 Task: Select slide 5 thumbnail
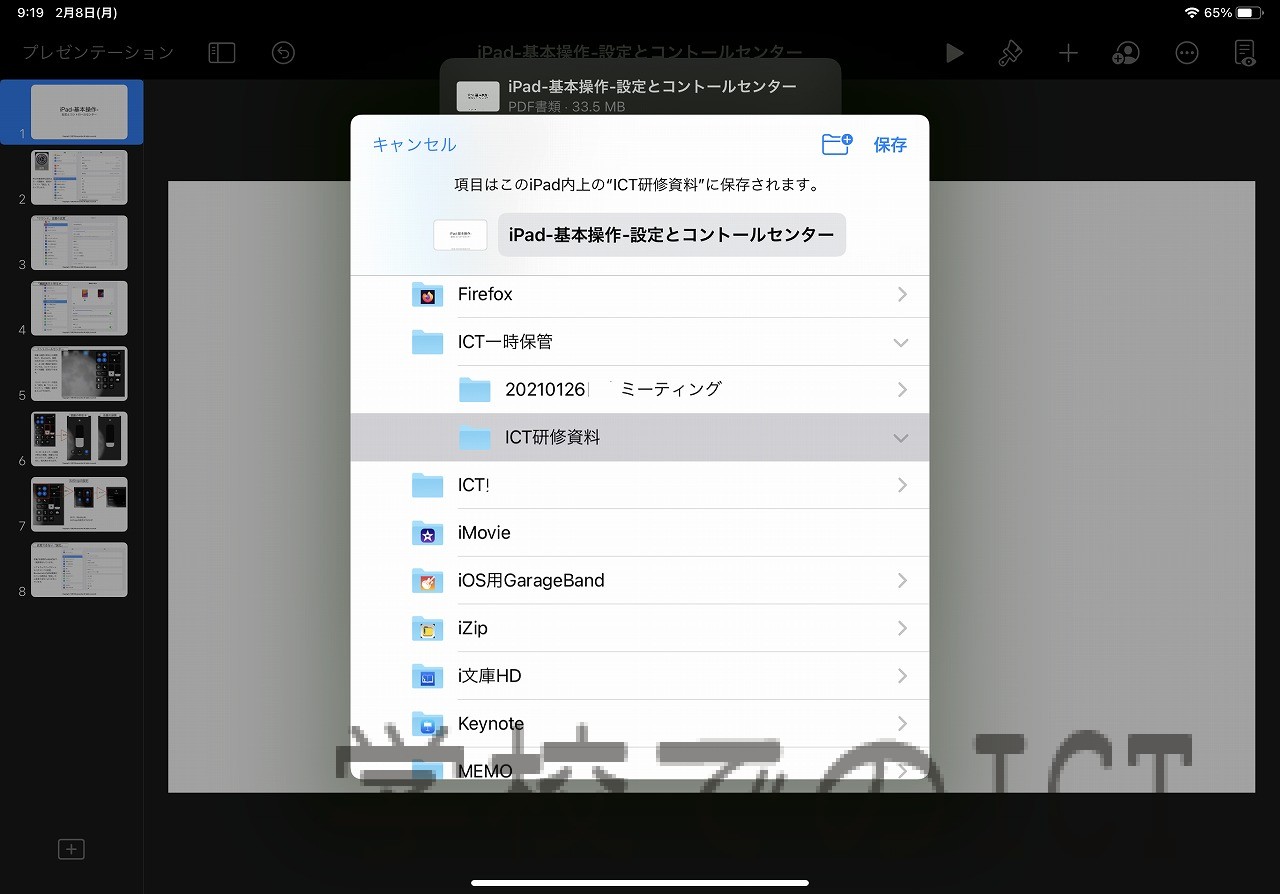(x=79, y=374)
